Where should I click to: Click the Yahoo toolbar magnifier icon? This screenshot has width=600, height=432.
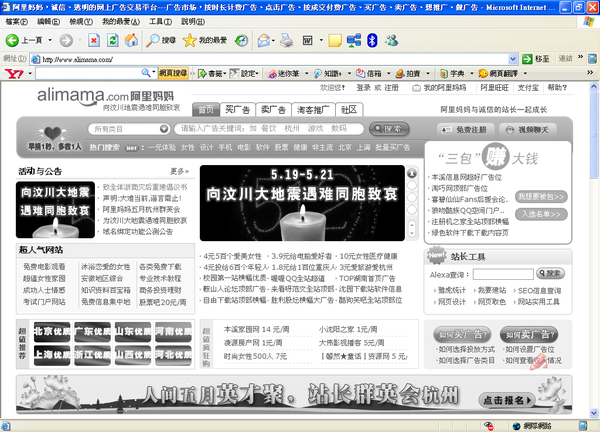(146, 73)
